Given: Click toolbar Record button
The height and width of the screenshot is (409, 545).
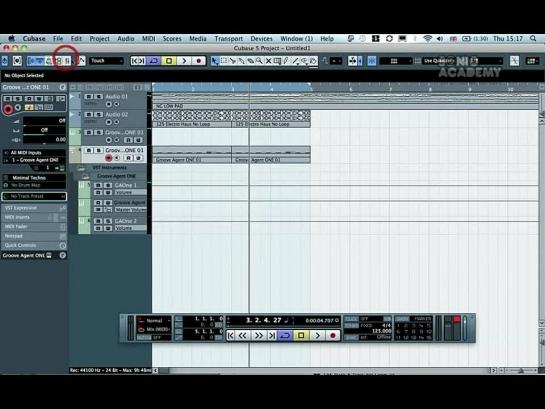Looking at the screenshot, I should tap(198, 61).
